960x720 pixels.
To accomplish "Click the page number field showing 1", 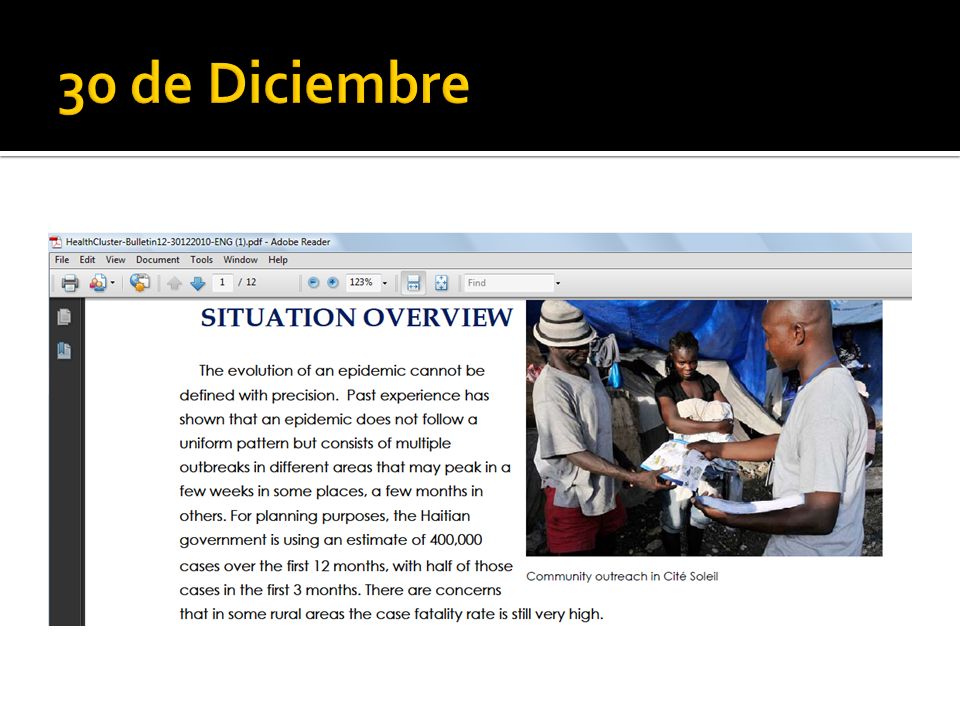I will pyautogui.click(x=223, y=282).
